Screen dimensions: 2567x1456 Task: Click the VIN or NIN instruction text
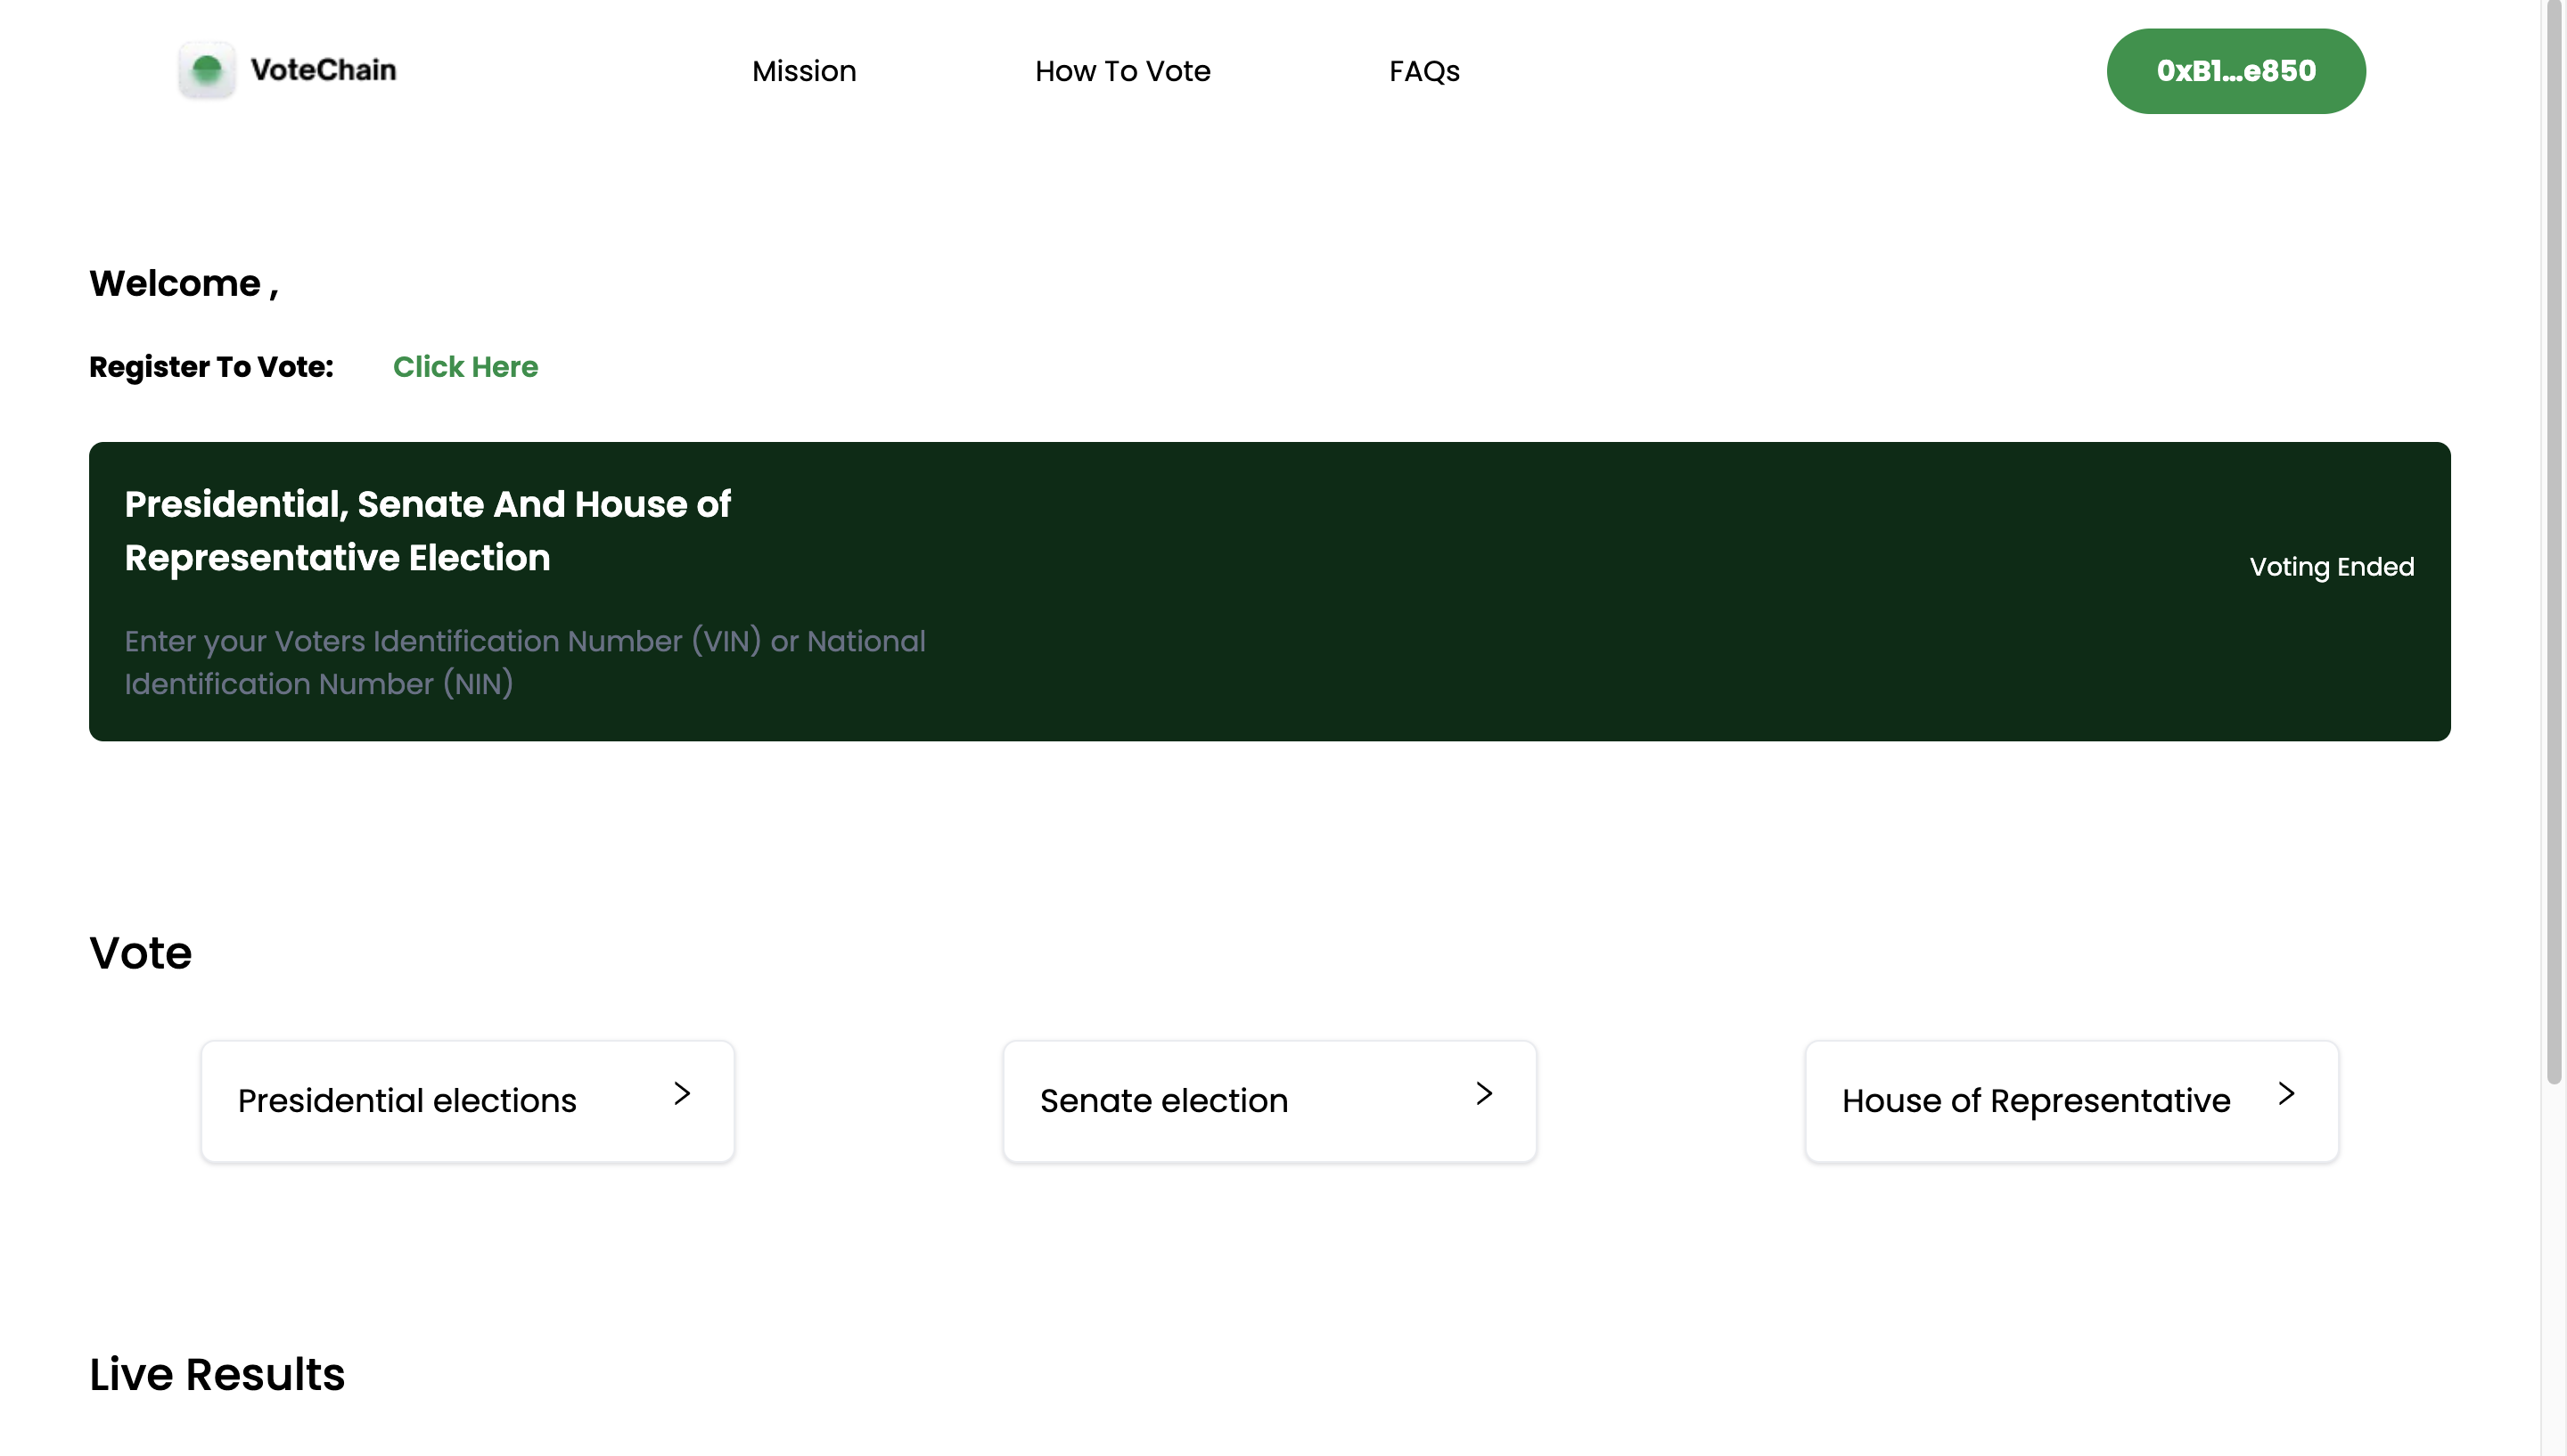(524, 662)
